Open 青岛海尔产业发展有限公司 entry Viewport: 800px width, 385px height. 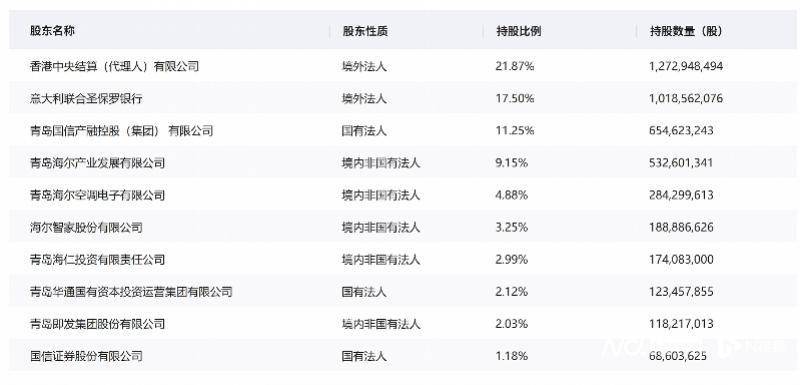[x=97, y=163]
